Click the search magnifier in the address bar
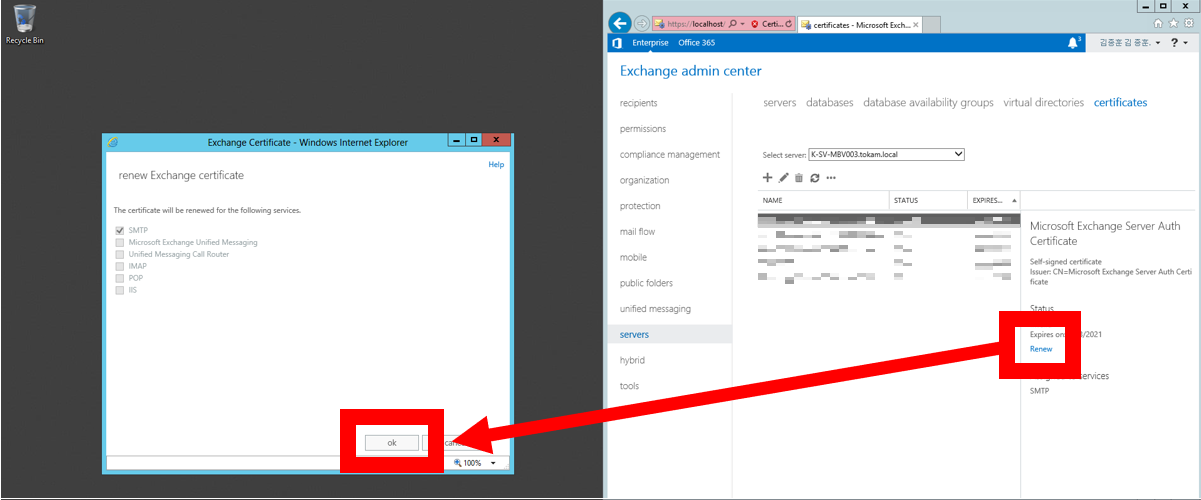 [x=732, y=23]
